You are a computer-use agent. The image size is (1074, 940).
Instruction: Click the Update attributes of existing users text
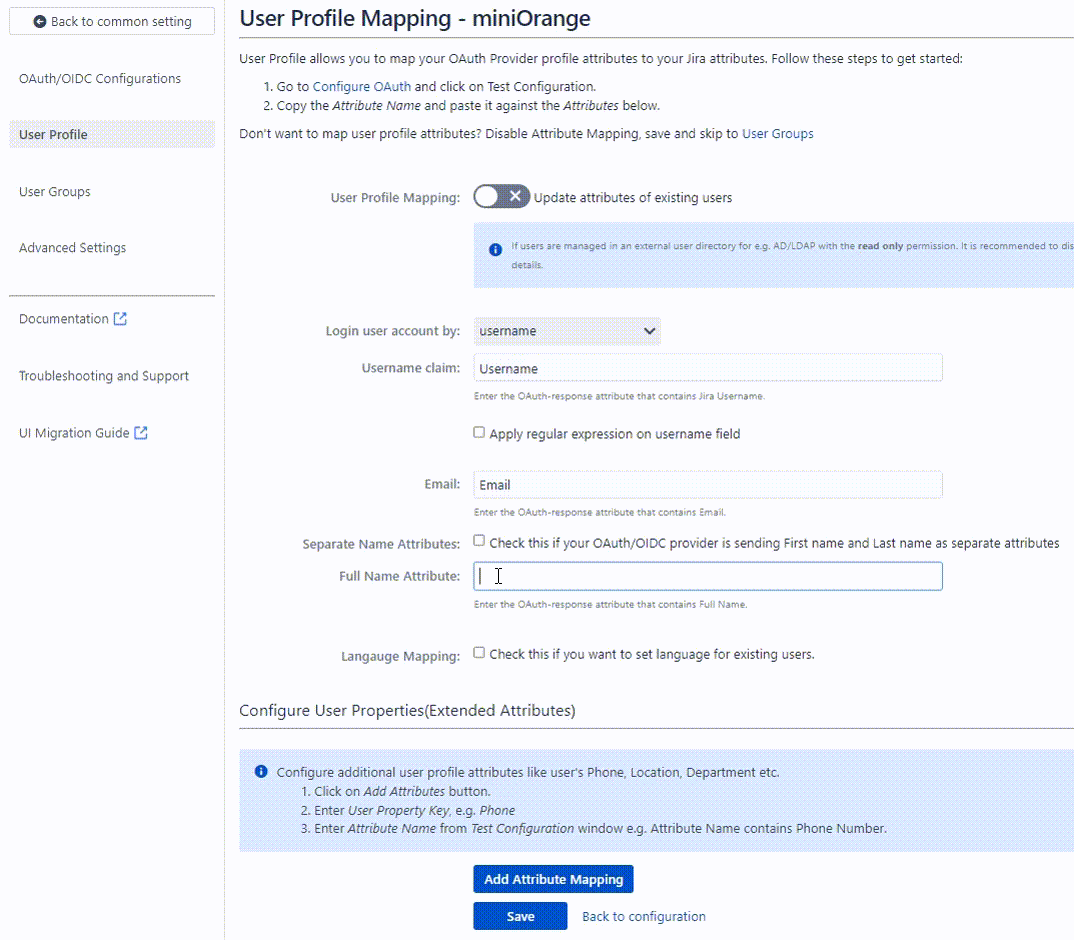pyautogui.click(x=633, y=197)
